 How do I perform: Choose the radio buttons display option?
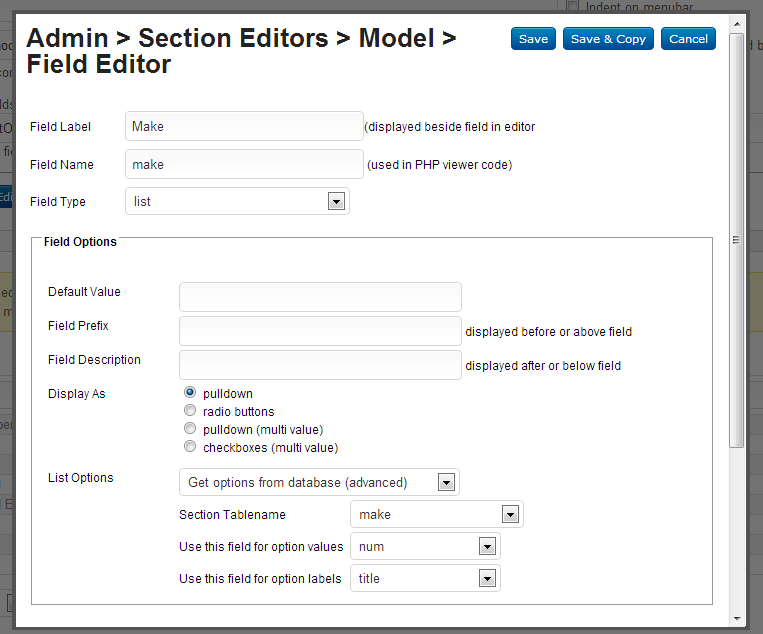point(190,411)
